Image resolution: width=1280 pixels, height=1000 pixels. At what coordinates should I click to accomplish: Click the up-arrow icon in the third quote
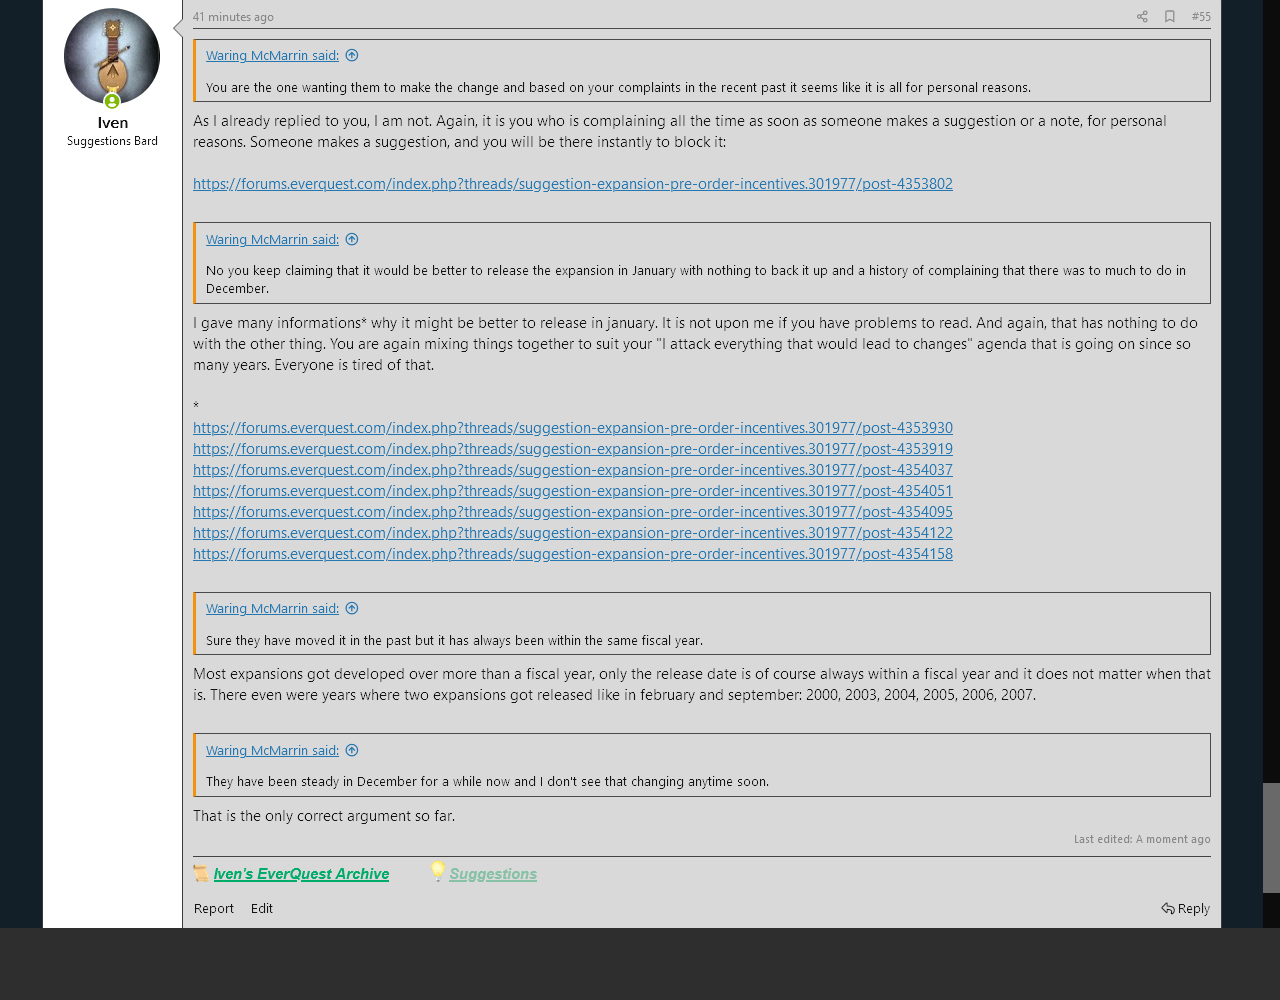(352, 609)
